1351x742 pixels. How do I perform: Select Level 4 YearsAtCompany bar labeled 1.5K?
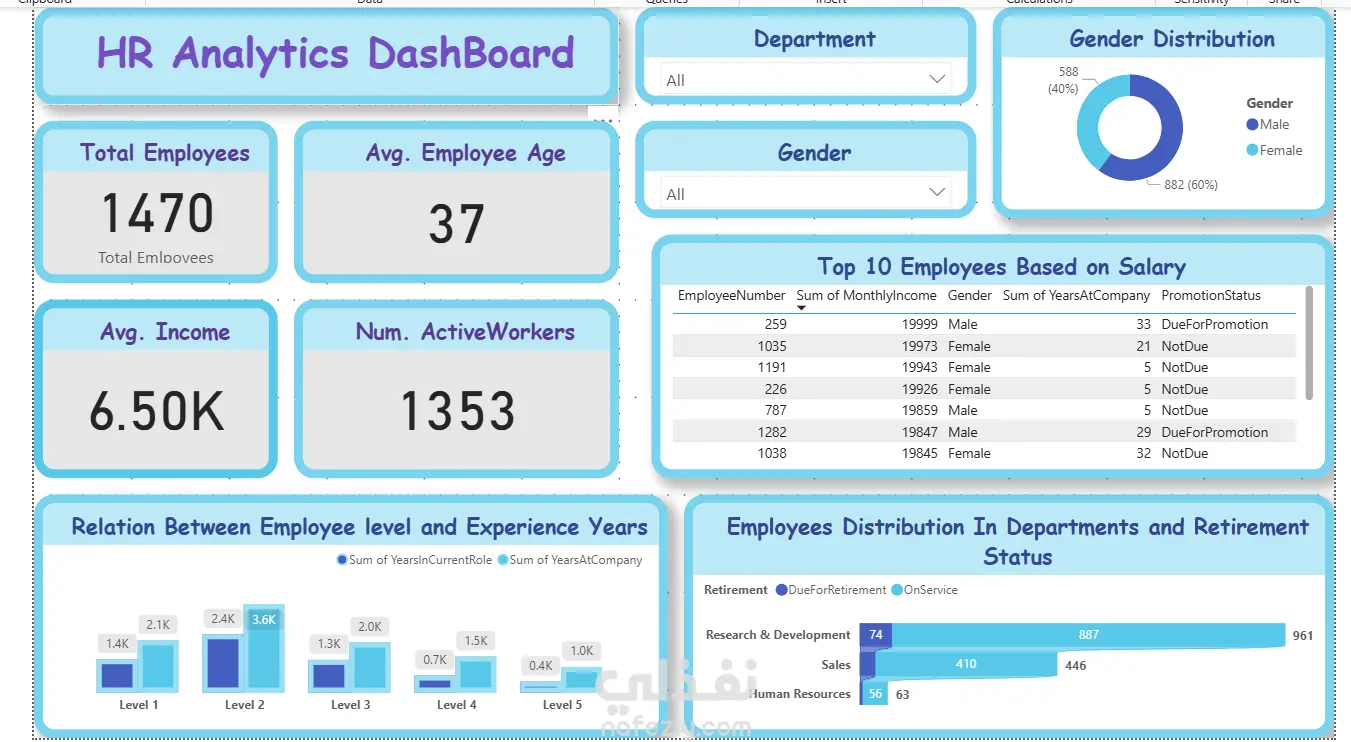tap(476, 674)
